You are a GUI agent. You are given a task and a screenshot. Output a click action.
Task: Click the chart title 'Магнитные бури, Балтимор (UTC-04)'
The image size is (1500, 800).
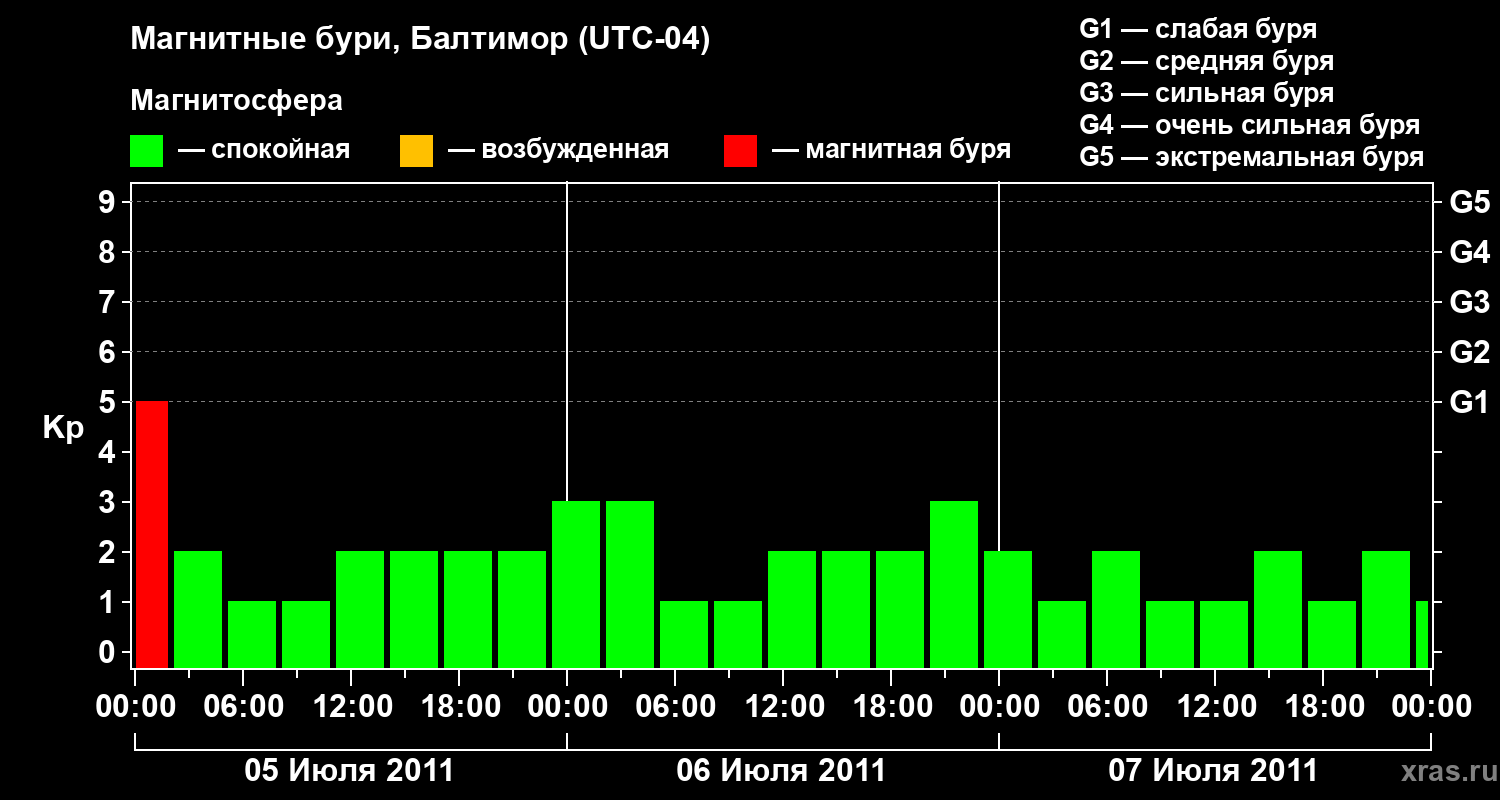tap(420, 41)
